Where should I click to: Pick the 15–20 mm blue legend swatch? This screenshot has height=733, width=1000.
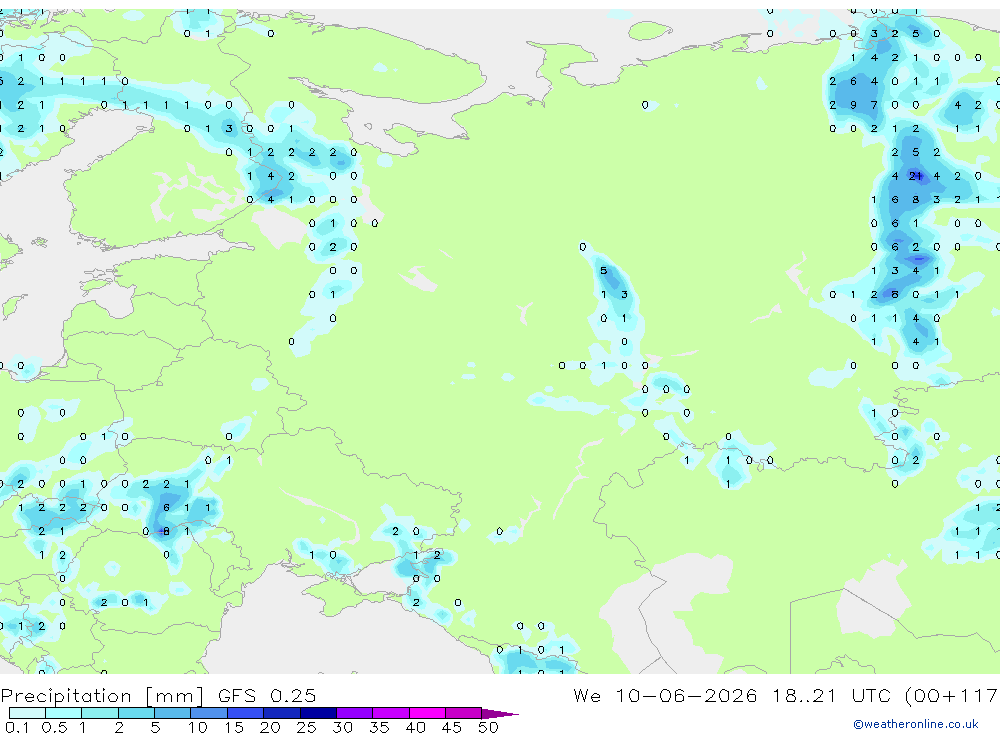tap(245, 713)
